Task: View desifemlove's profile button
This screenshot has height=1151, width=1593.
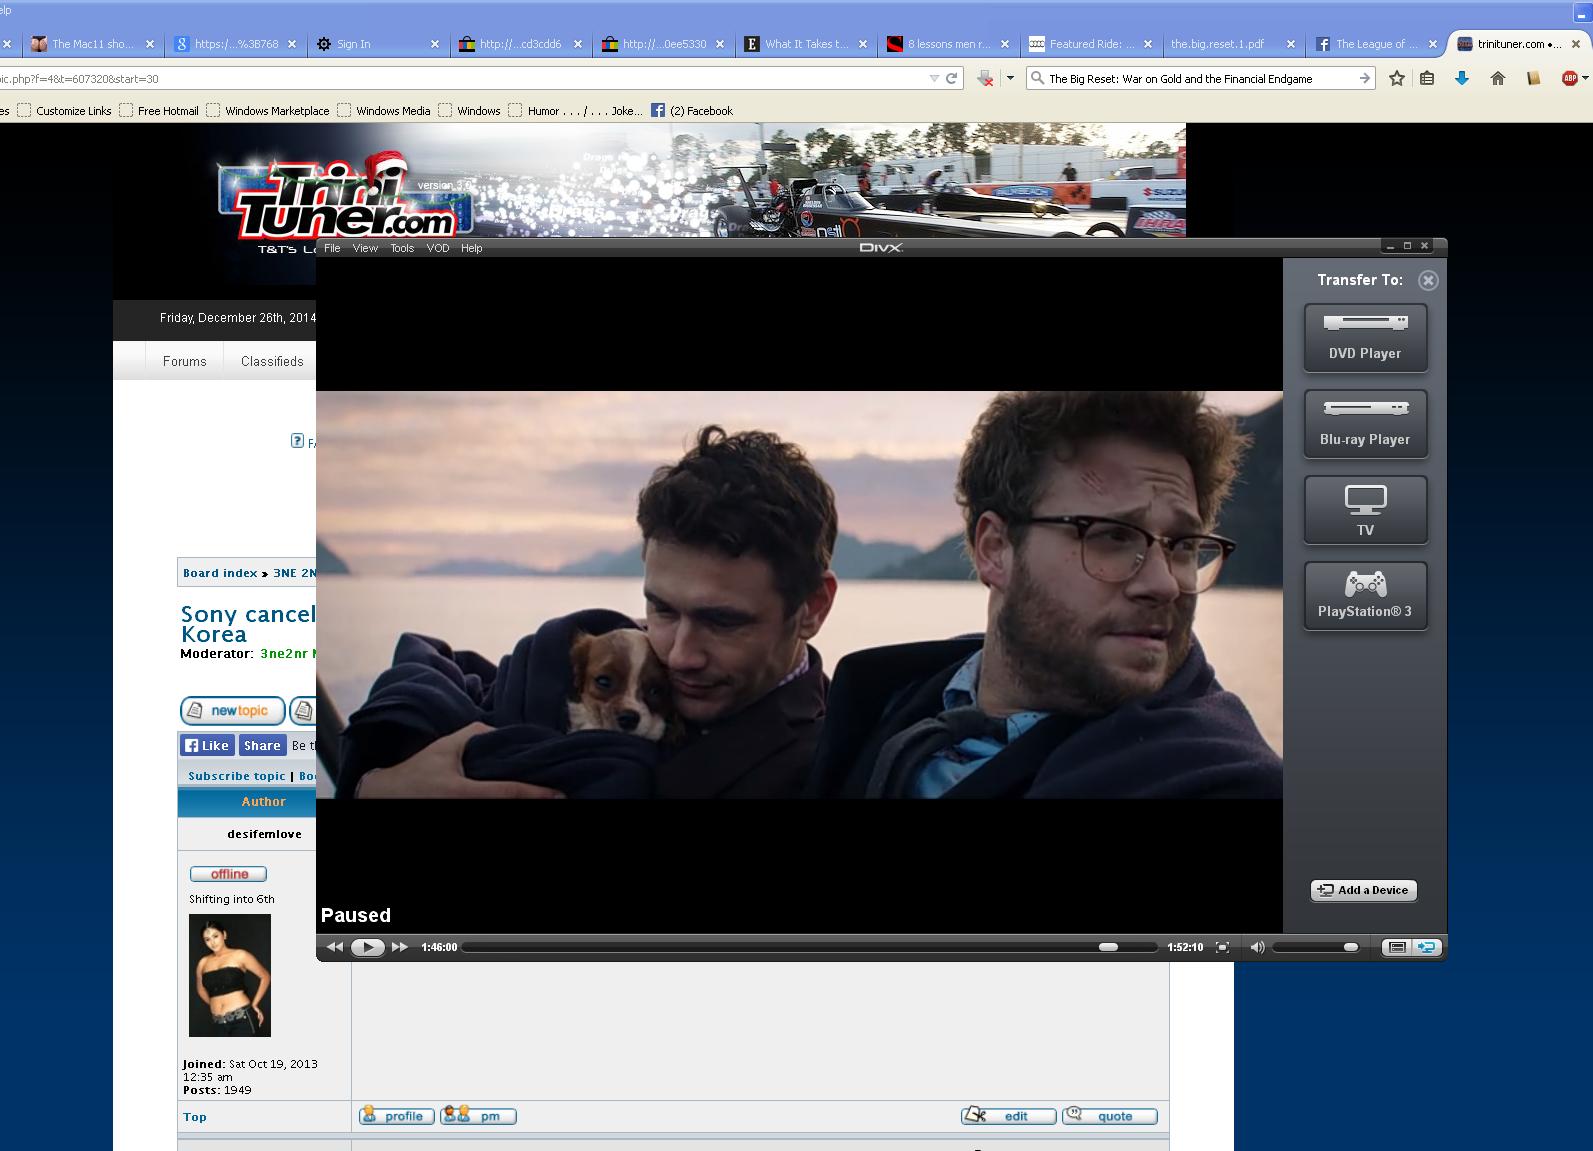Action: 397,1116
